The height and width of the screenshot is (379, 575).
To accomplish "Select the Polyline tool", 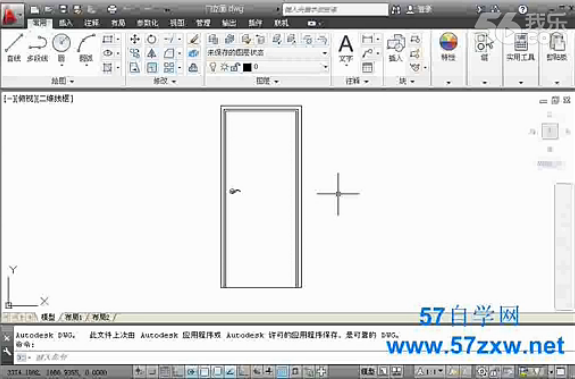I will pos(37,47).
